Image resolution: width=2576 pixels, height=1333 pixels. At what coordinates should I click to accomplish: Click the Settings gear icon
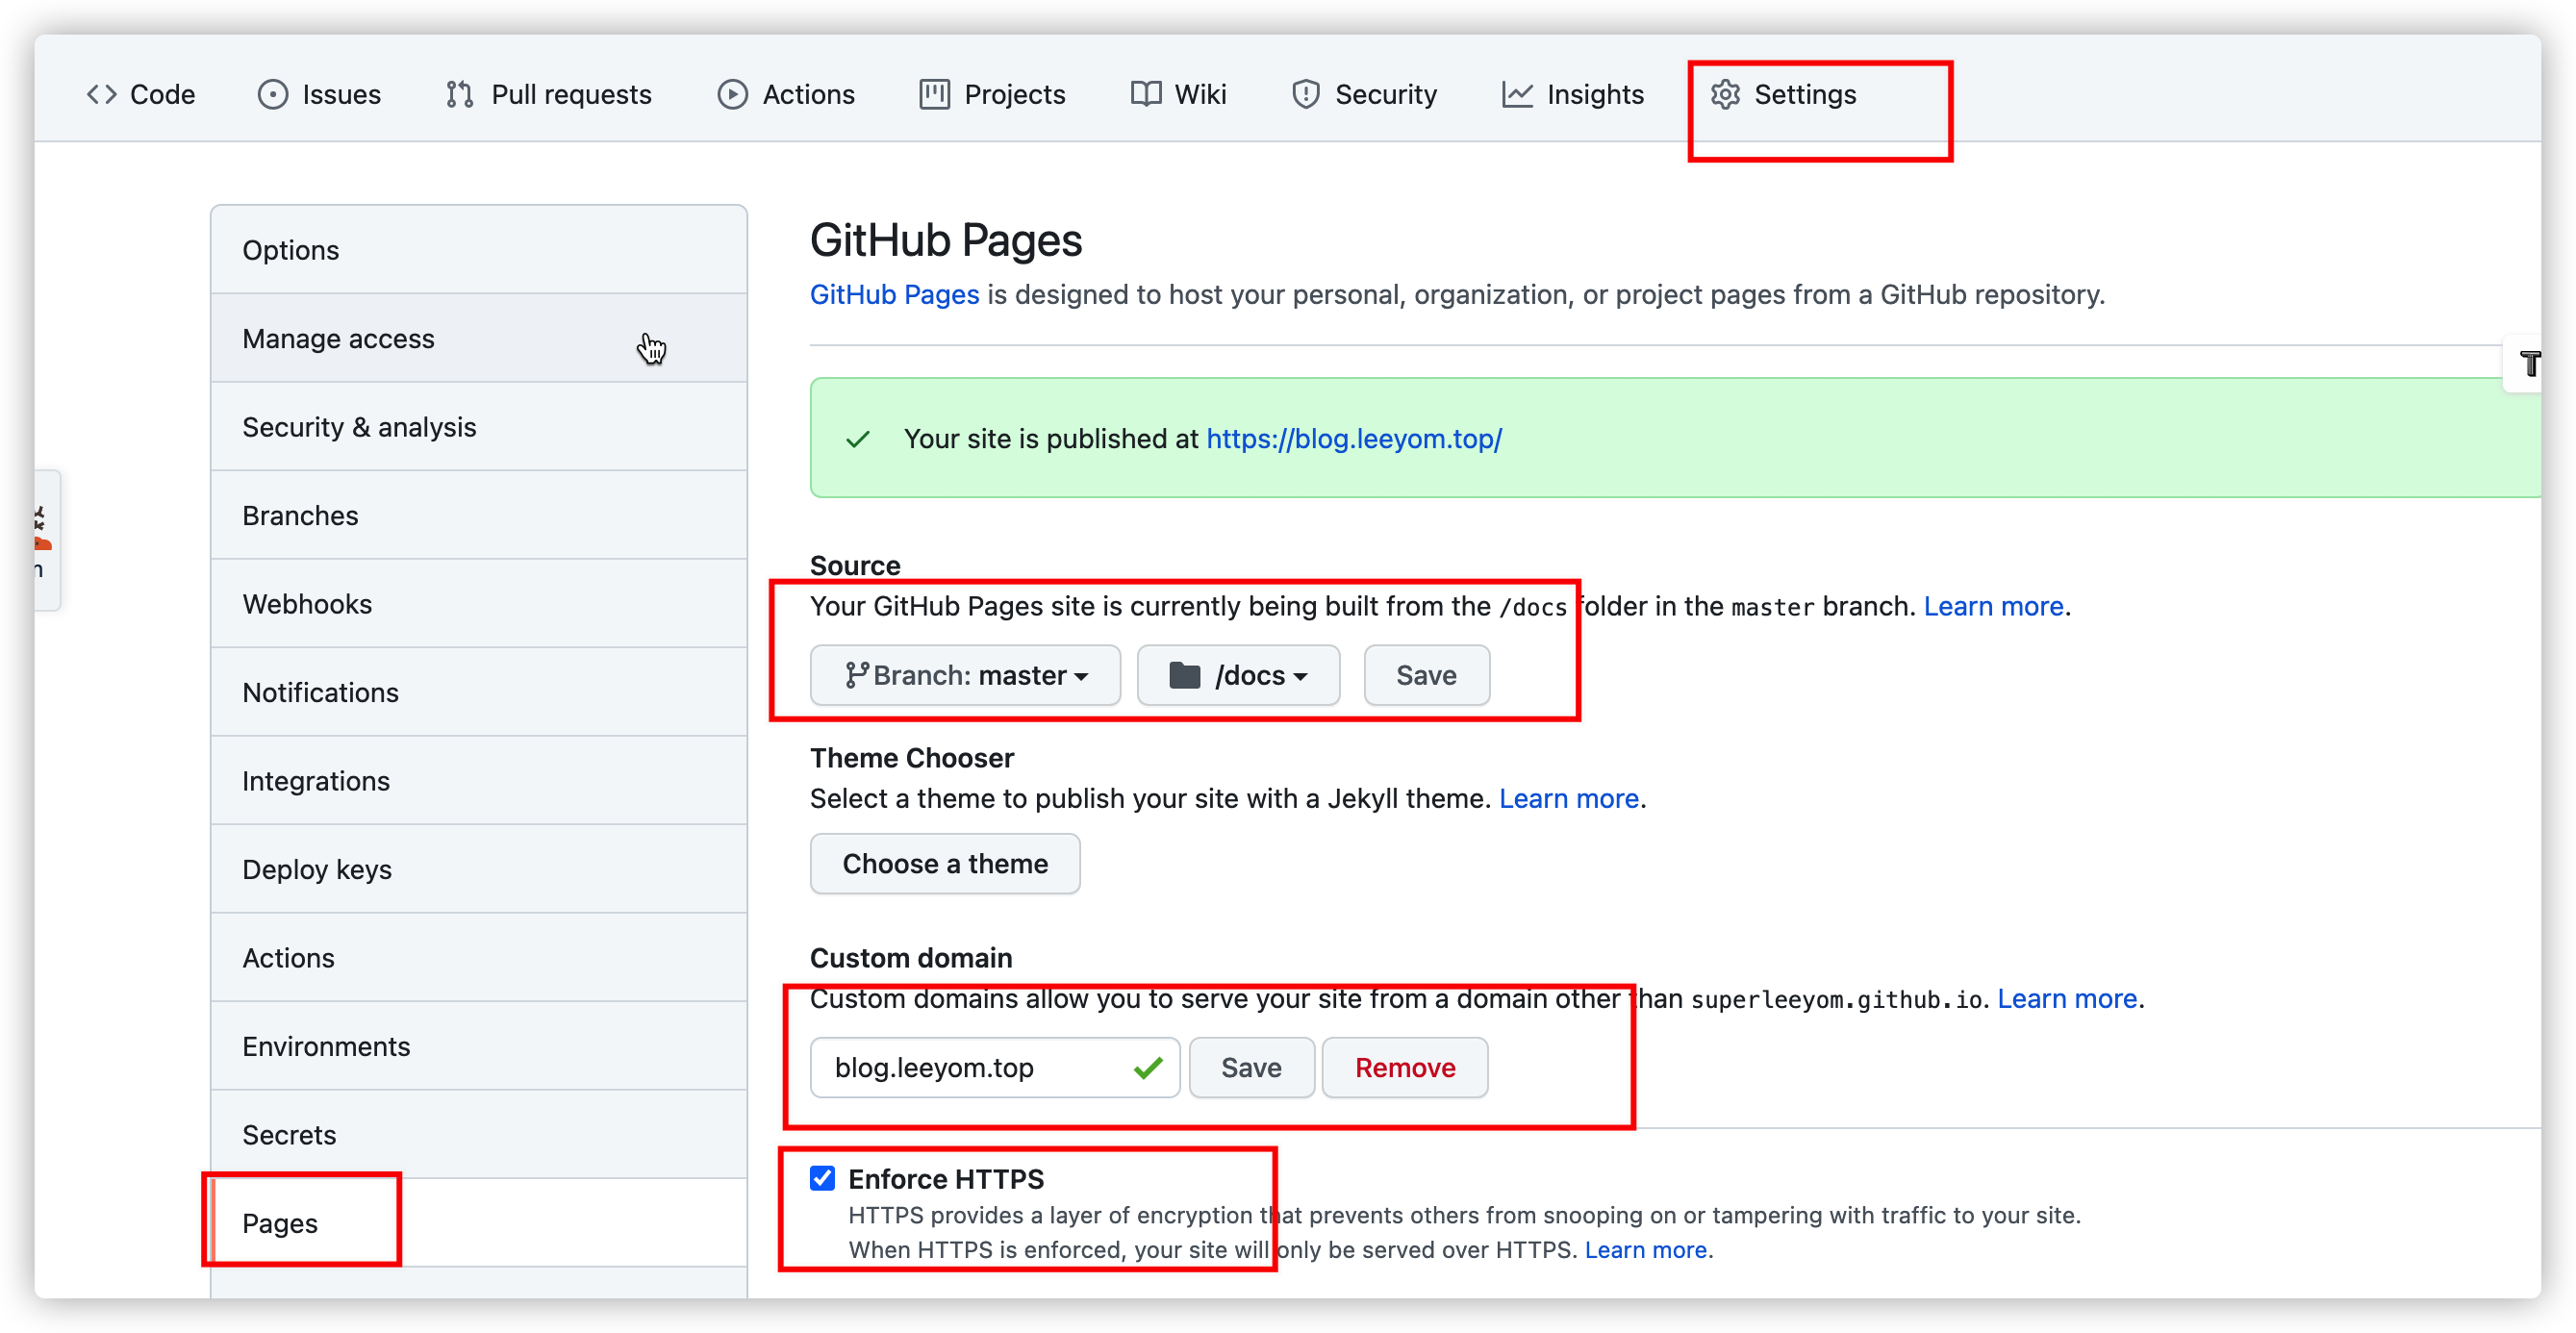[x=1725, y=94]
